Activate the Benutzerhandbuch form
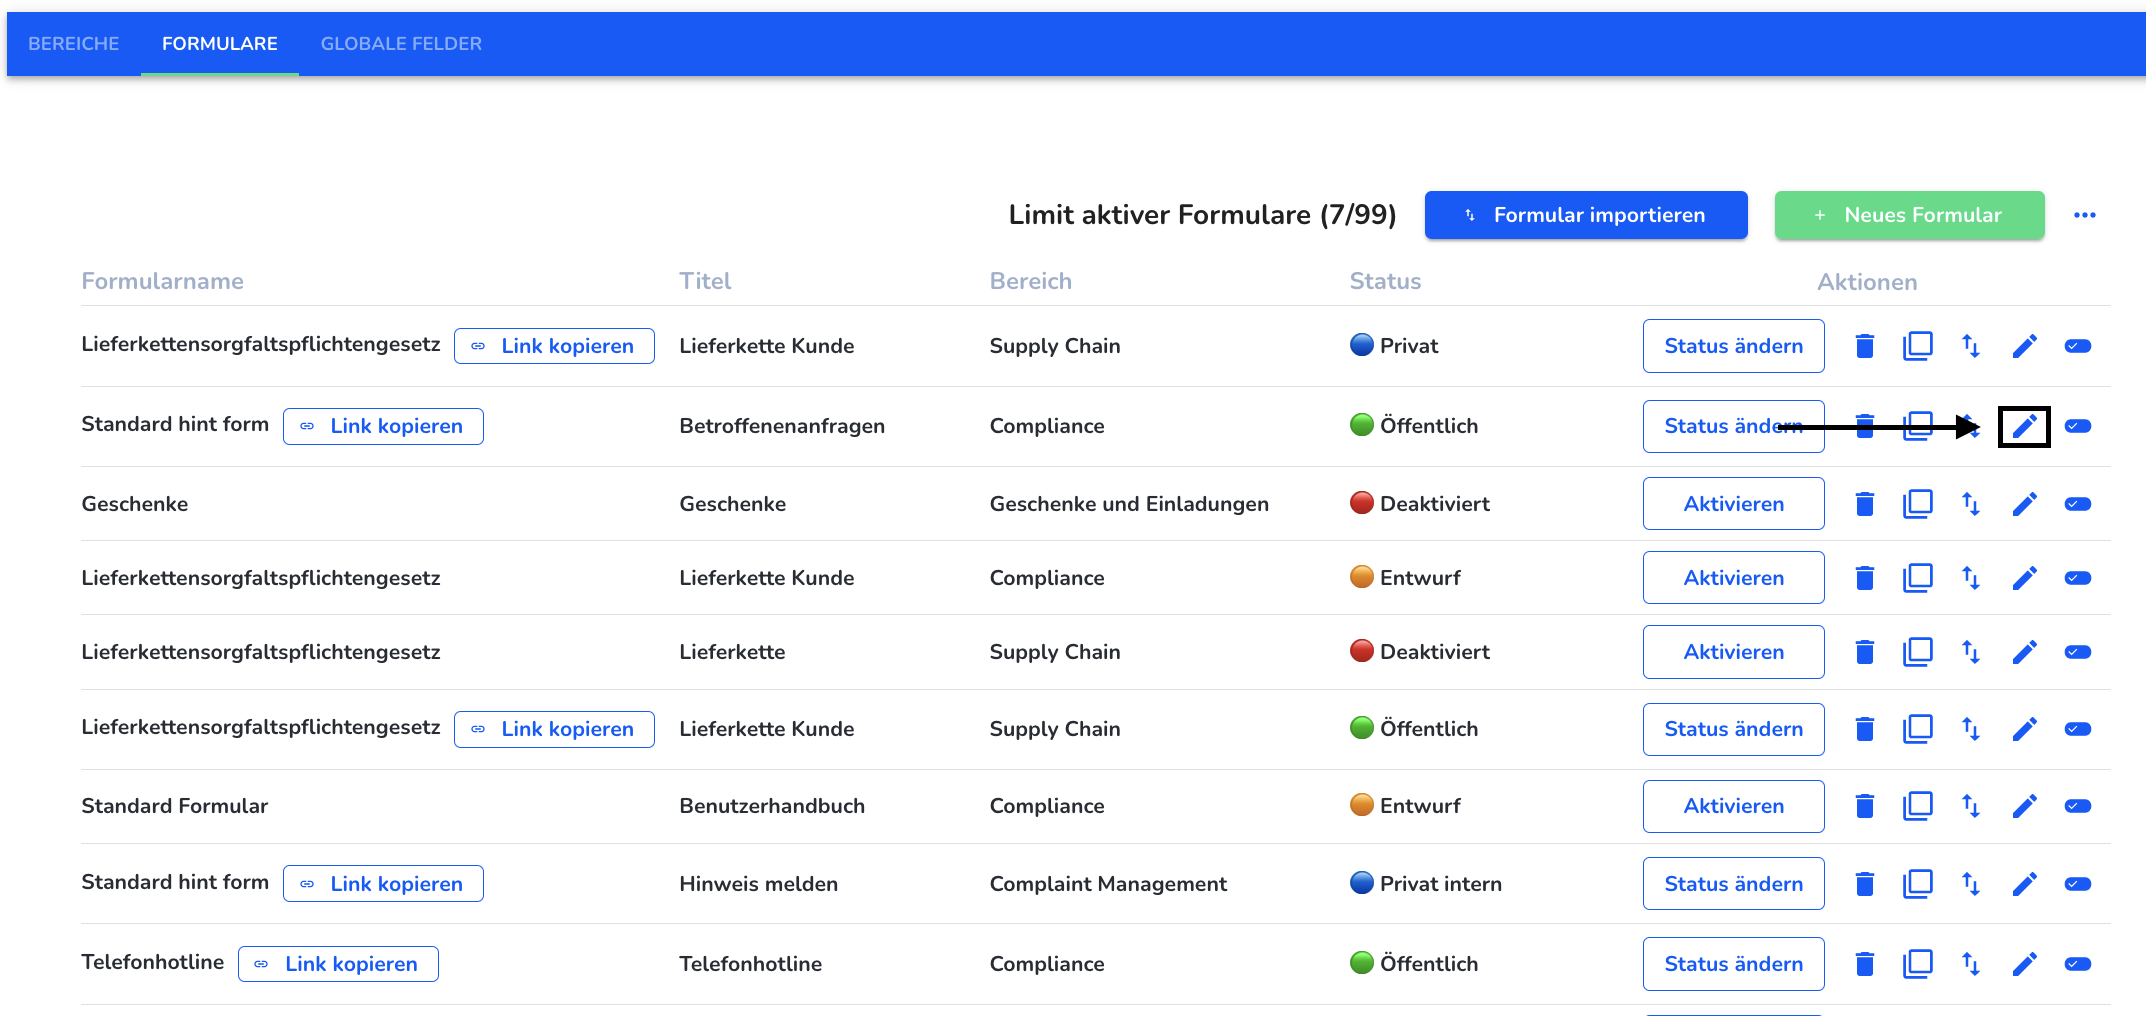2146x1016 pixels. [x=1733, y=806]
